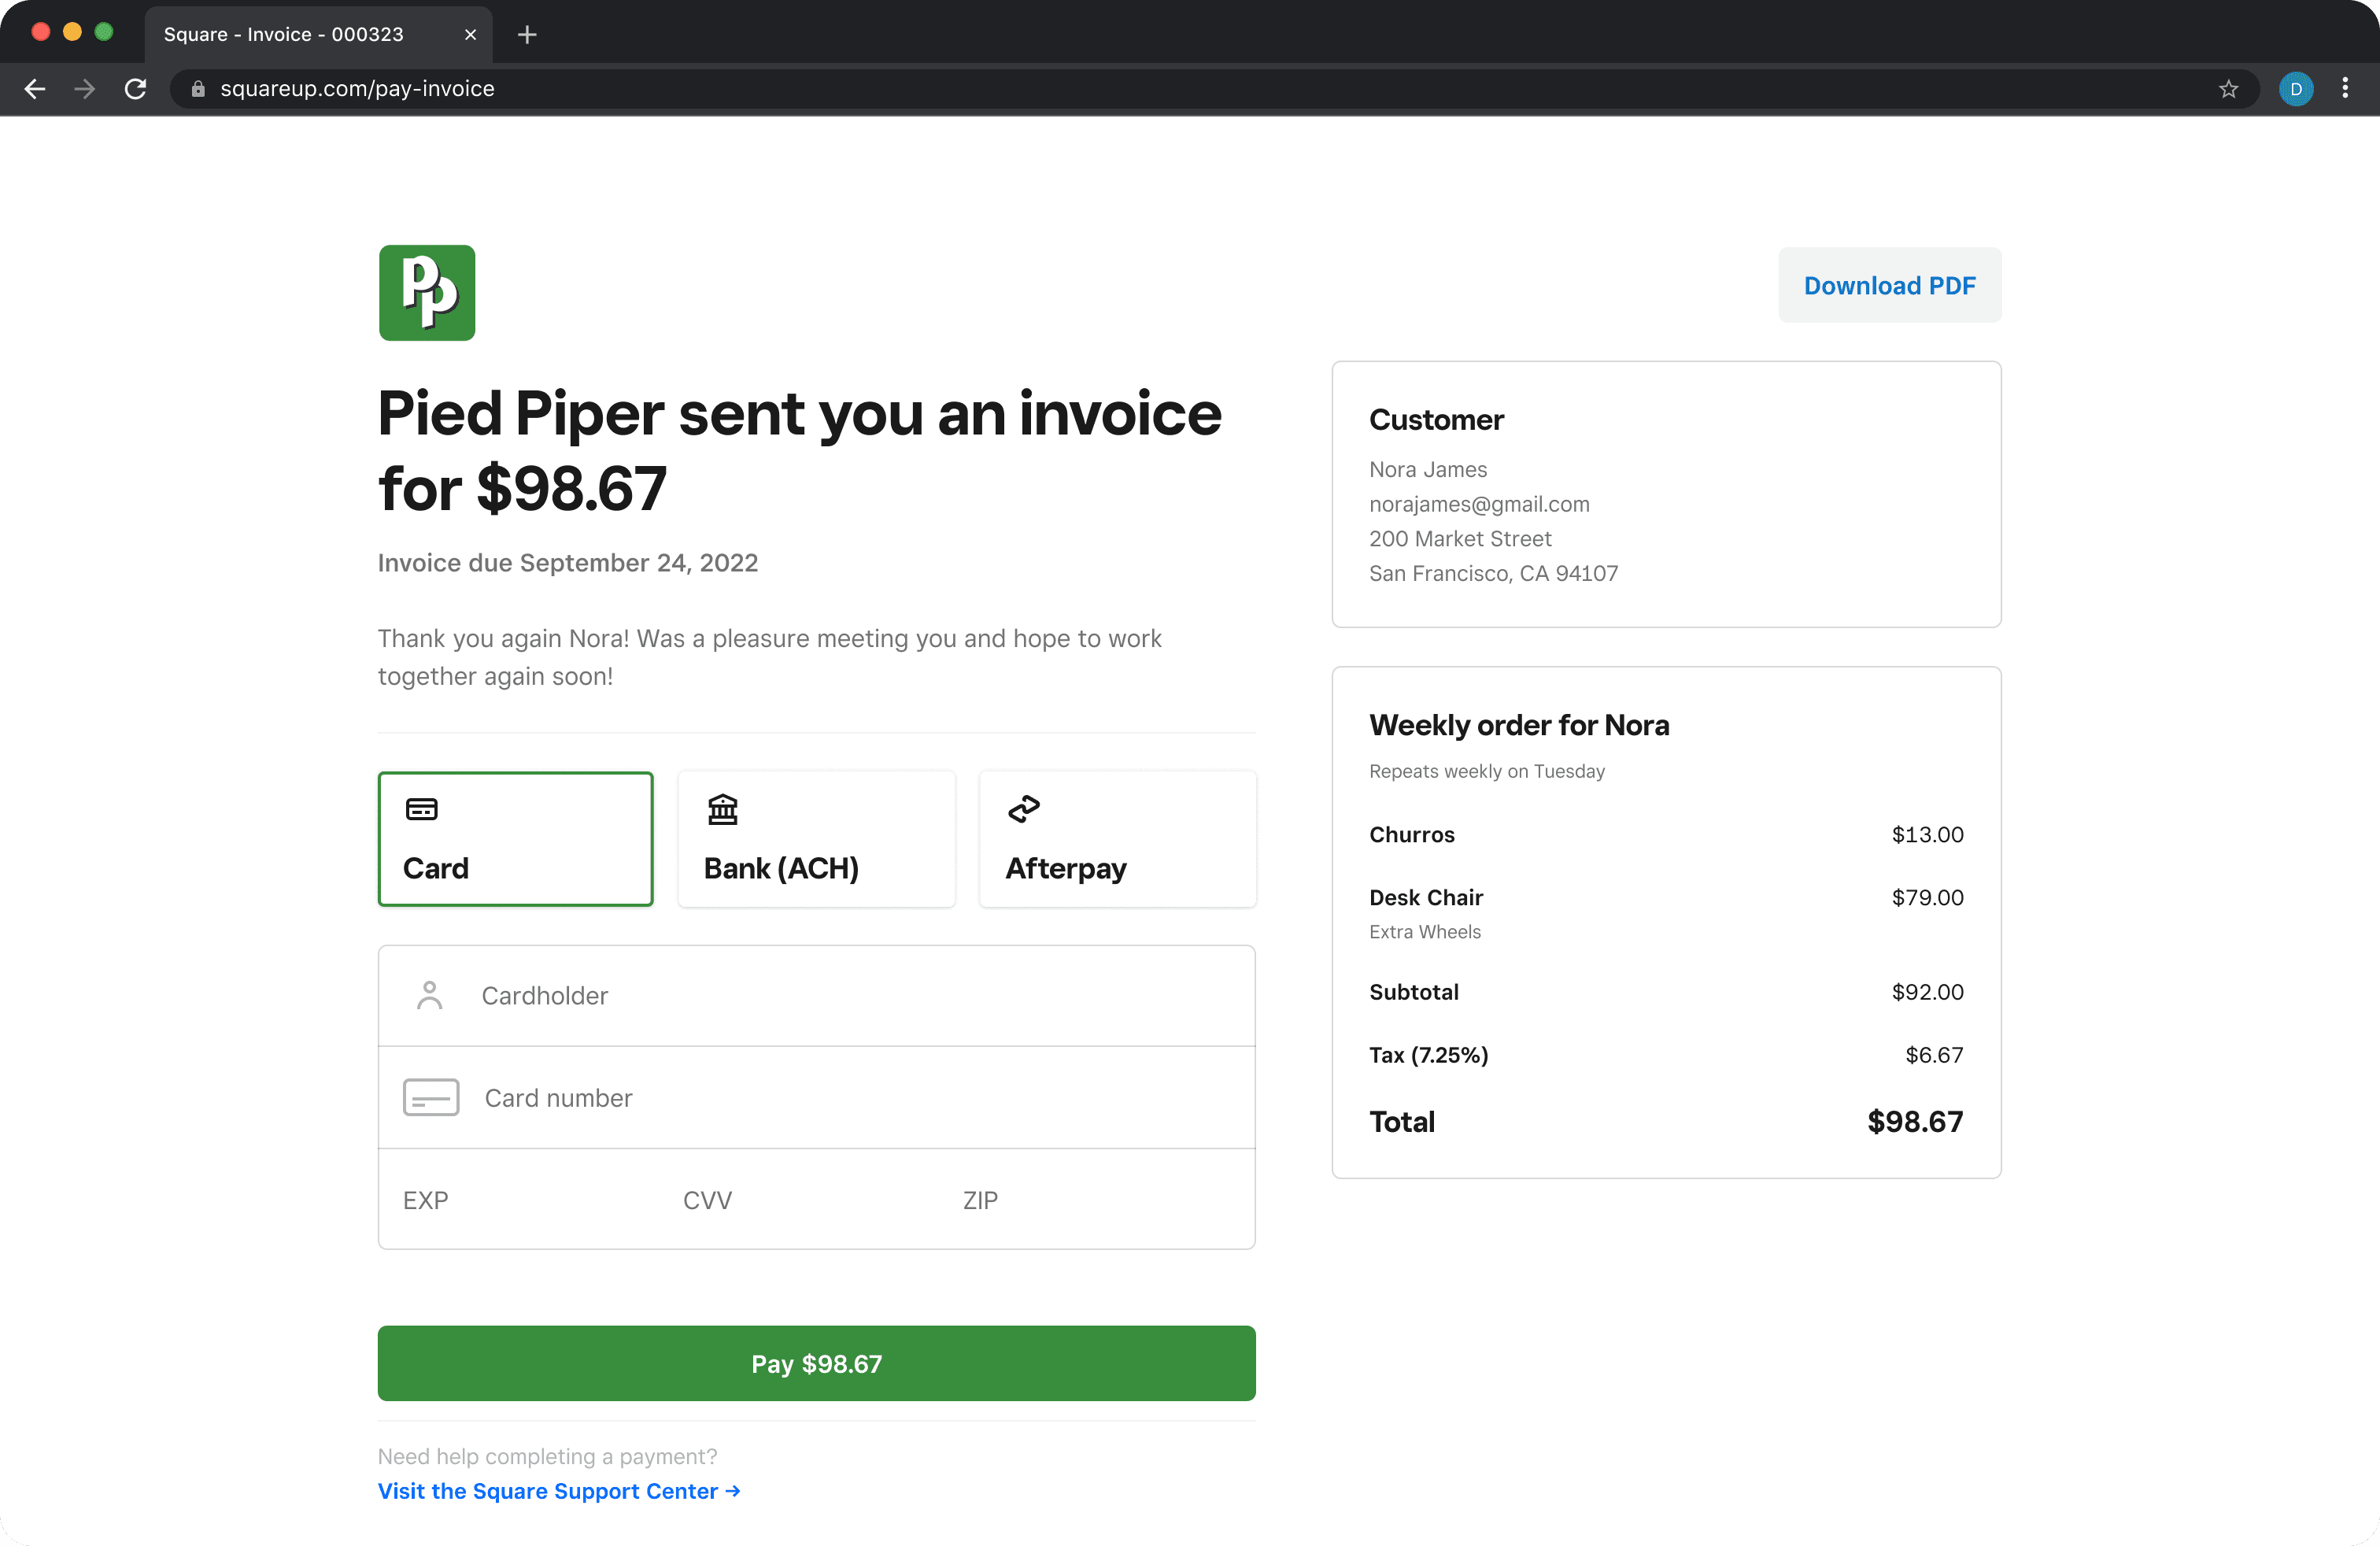Viewport: 2380px width, 1546px height.
Task: Click the browser back arrow
Action: click(35, 89)
